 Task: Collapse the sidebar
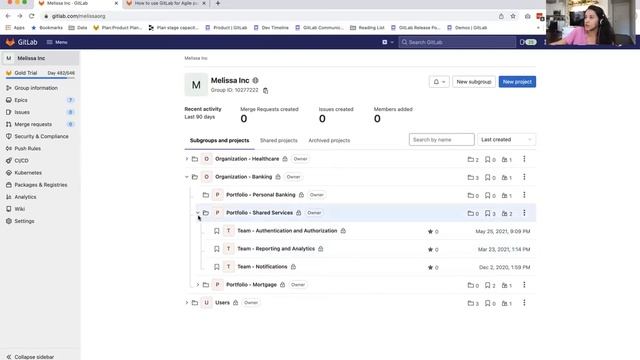tap(31, 357)
